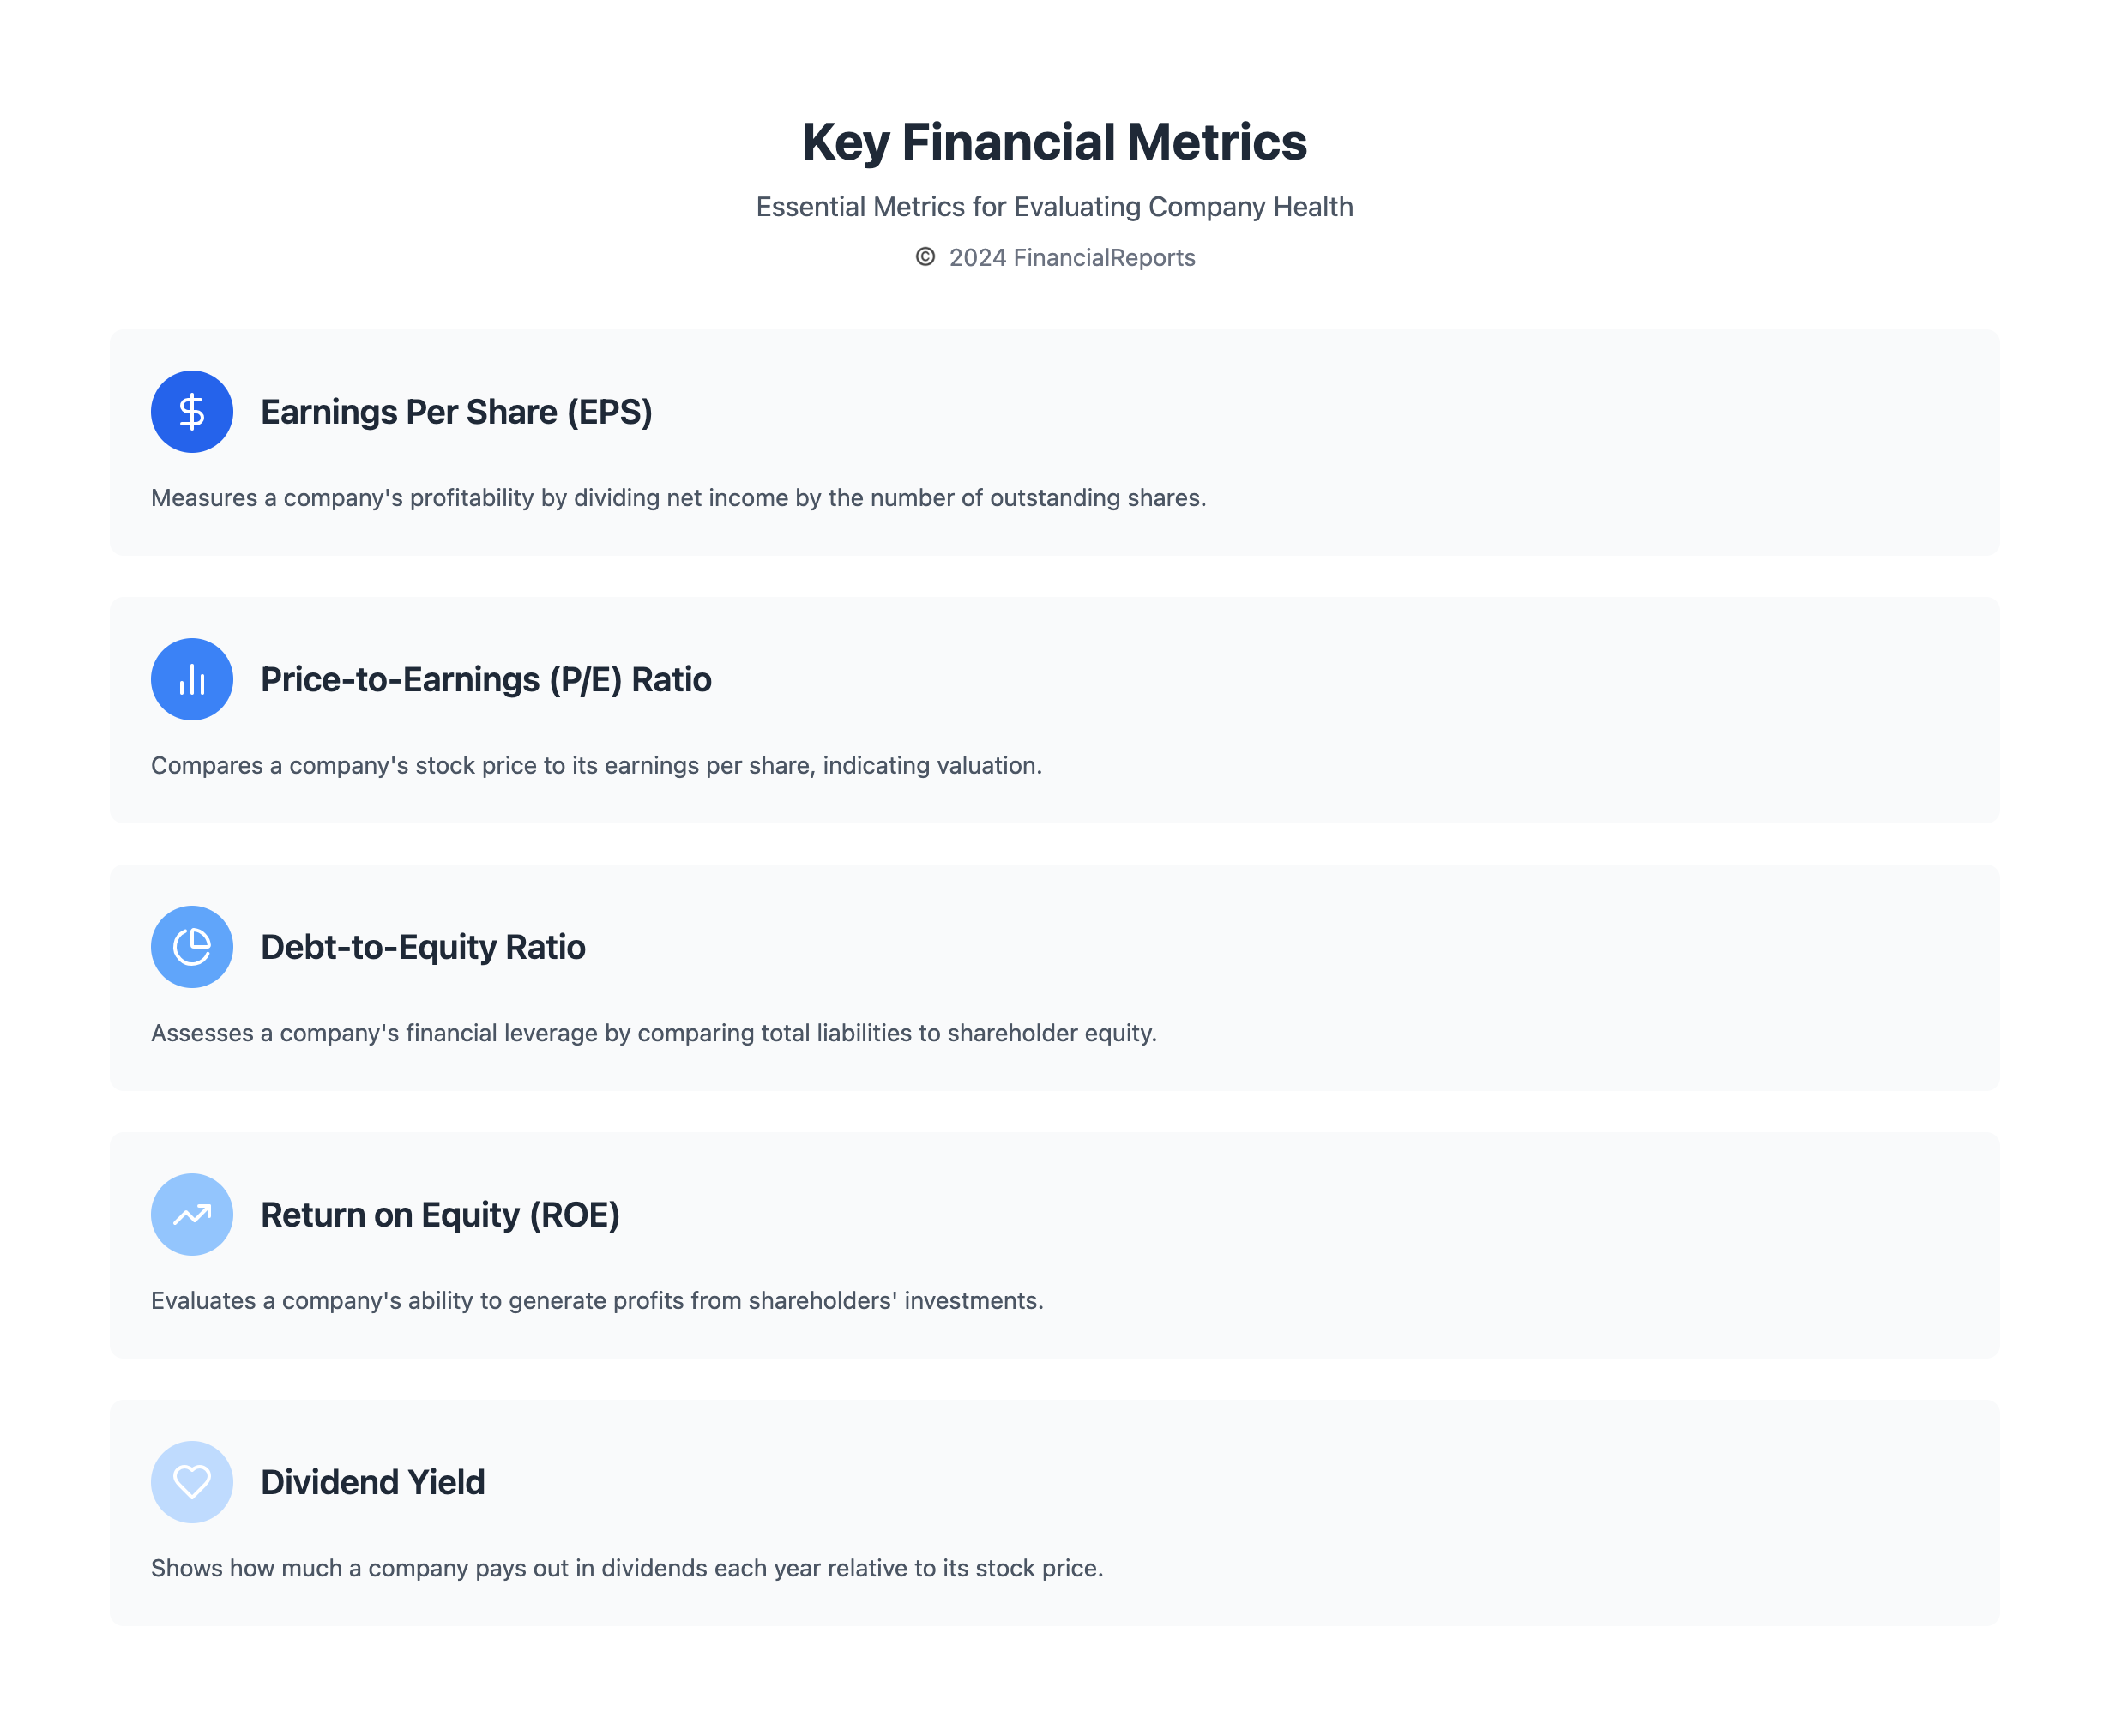Click the Key Financial Metrics page title

(1054, 141)
